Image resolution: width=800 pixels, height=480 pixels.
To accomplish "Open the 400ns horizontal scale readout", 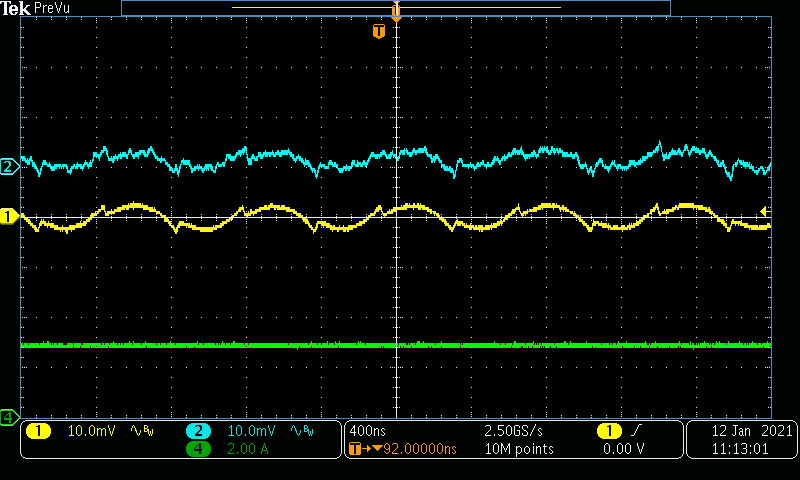I will pyautogui.click(x=367, y=431).
